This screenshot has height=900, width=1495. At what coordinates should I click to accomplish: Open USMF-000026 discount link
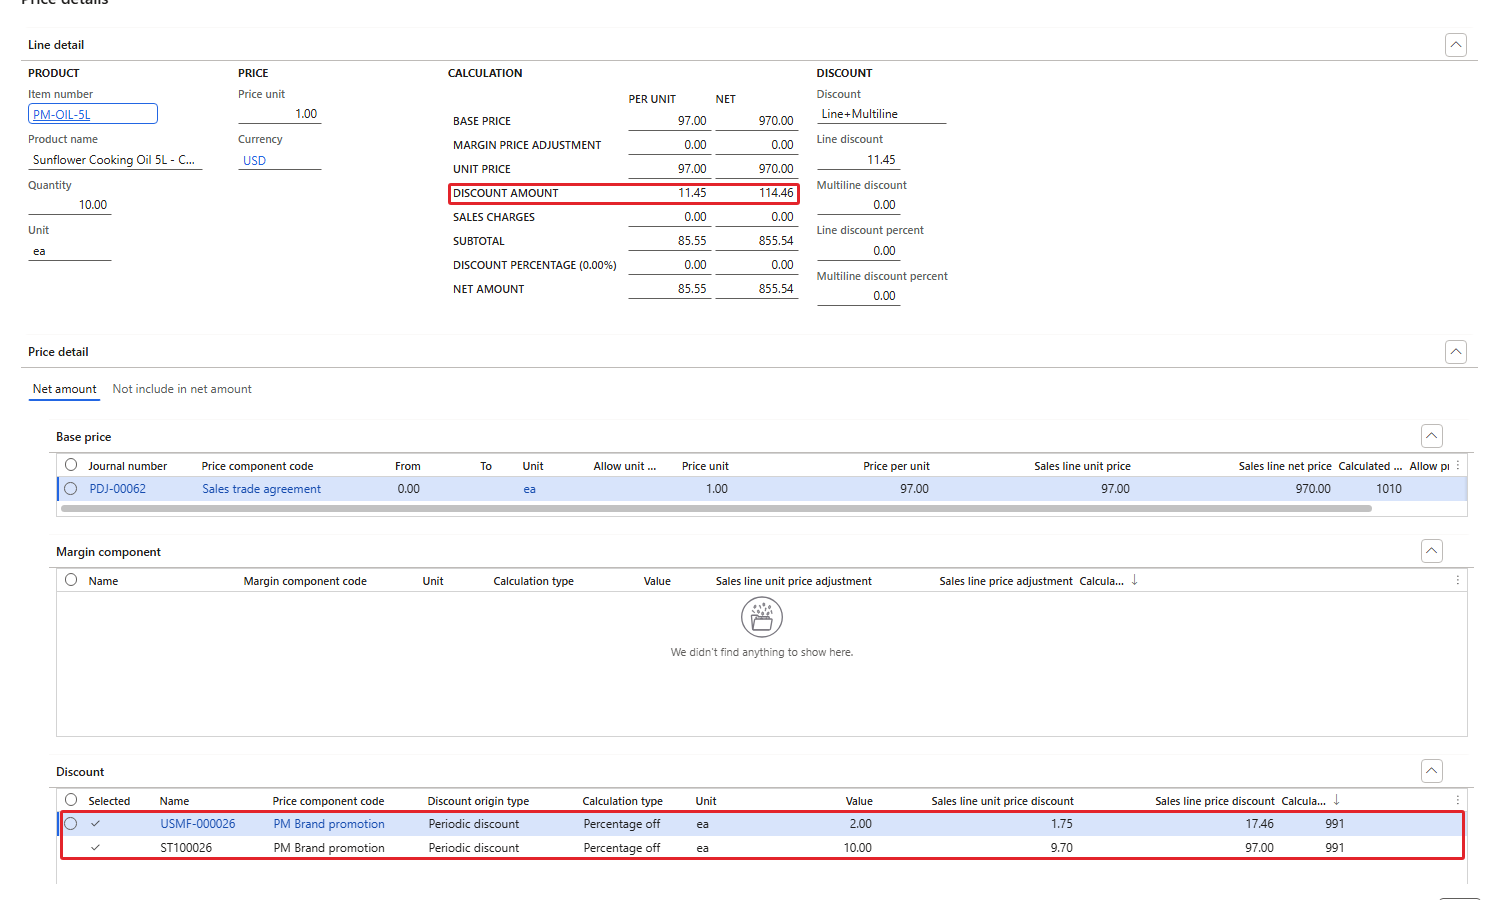198,824
